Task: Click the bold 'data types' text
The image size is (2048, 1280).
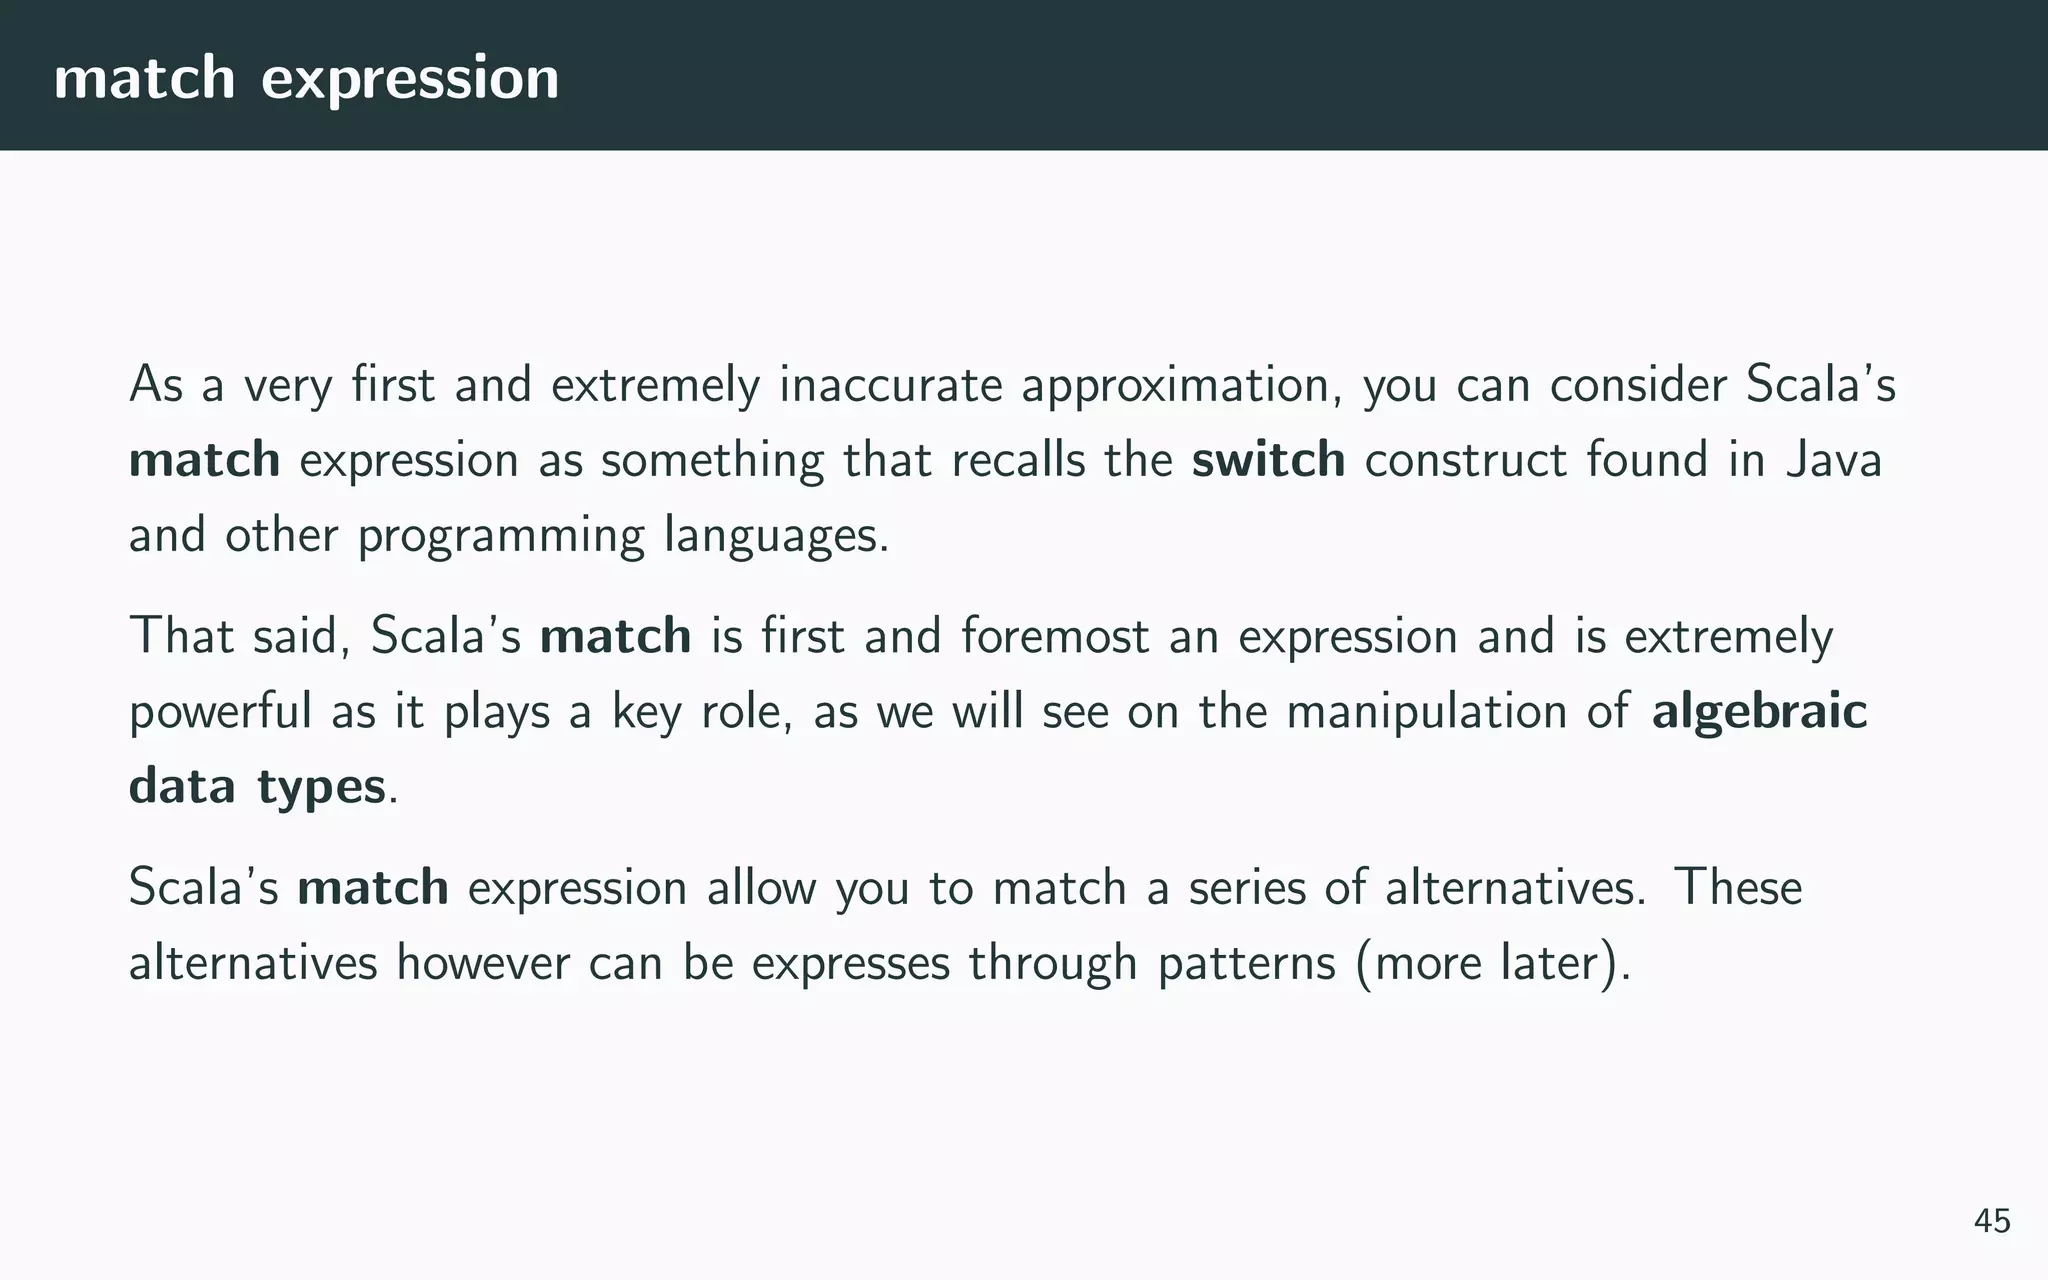Action: (257, 786)
